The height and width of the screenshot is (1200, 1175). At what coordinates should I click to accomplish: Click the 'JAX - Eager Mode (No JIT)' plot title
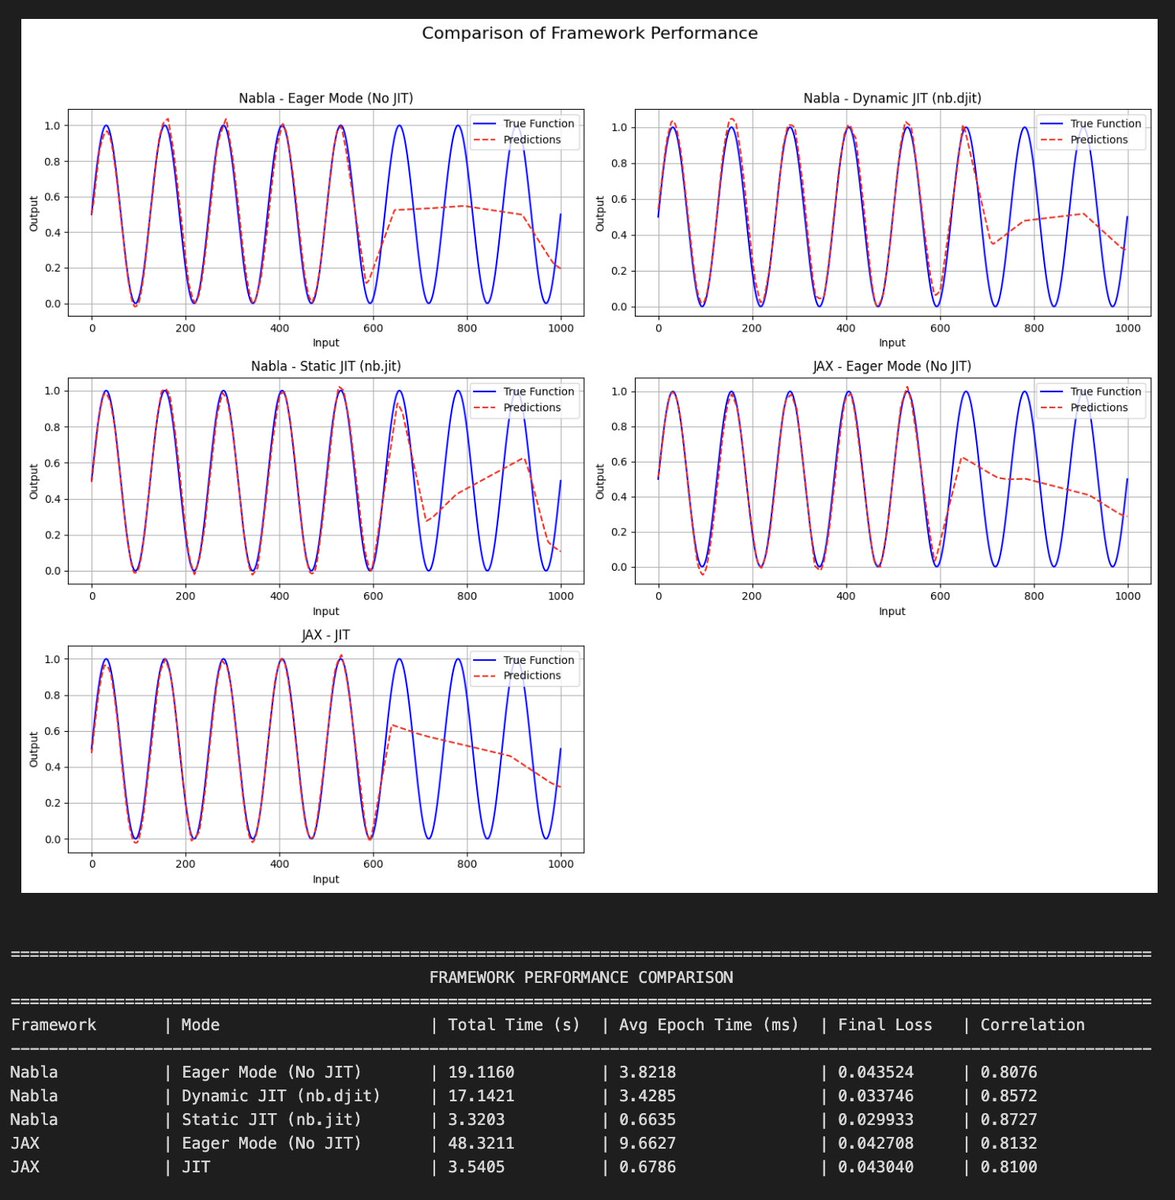click(892, 366)
